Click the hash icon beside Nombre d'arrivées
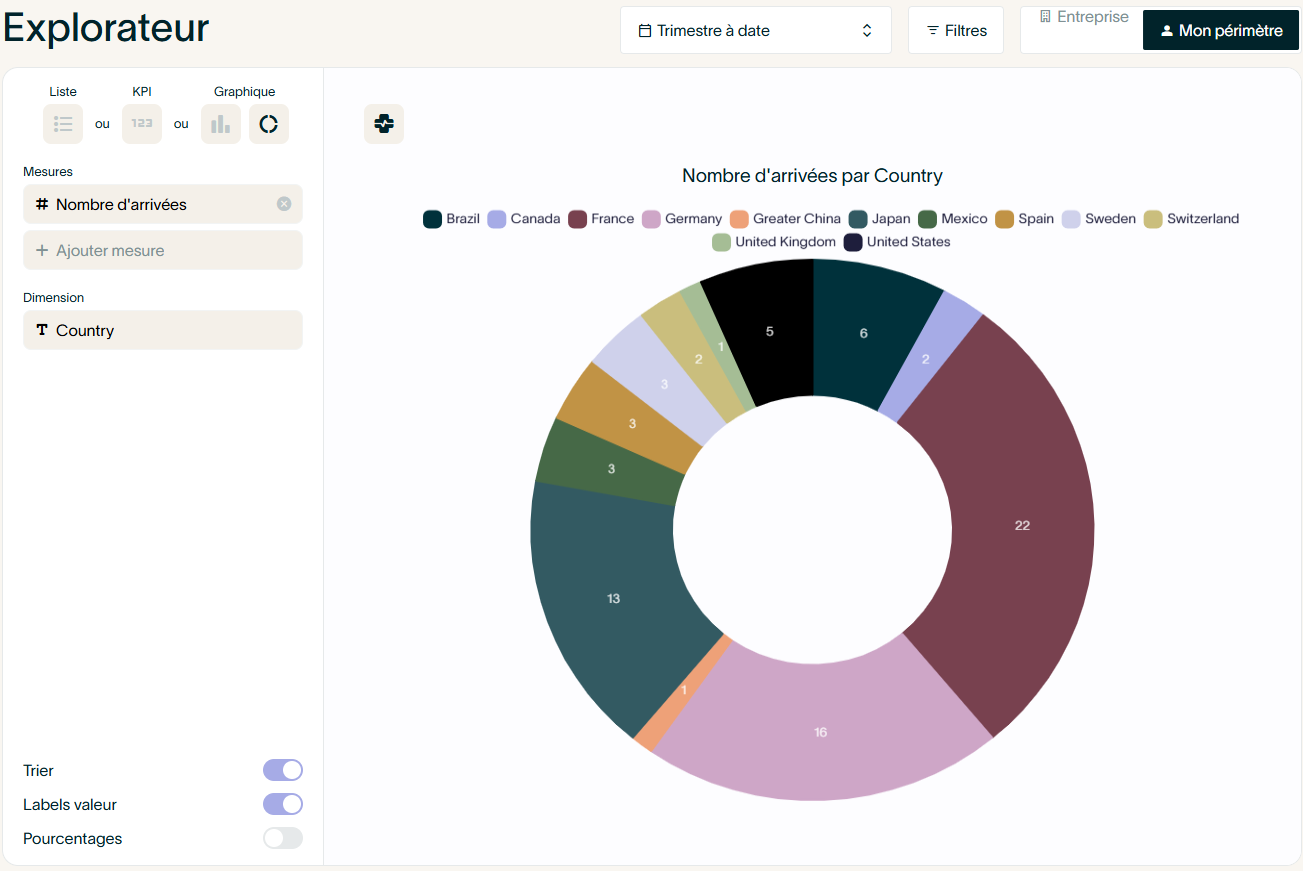 [42, 204]
